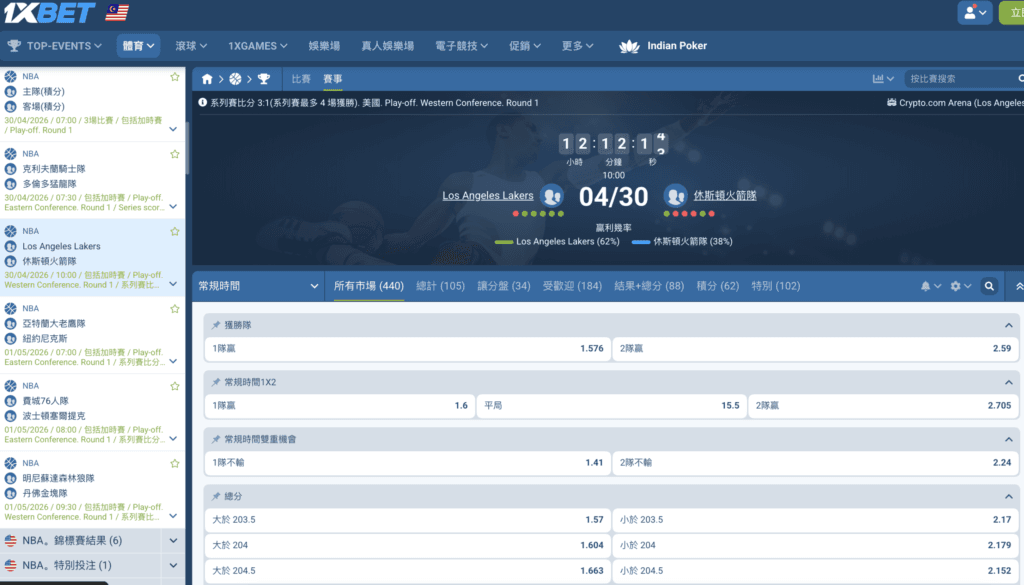Collapse all markets with double chevron
The width and height of the screenshot is (1024, 585).
[1019, 286]
